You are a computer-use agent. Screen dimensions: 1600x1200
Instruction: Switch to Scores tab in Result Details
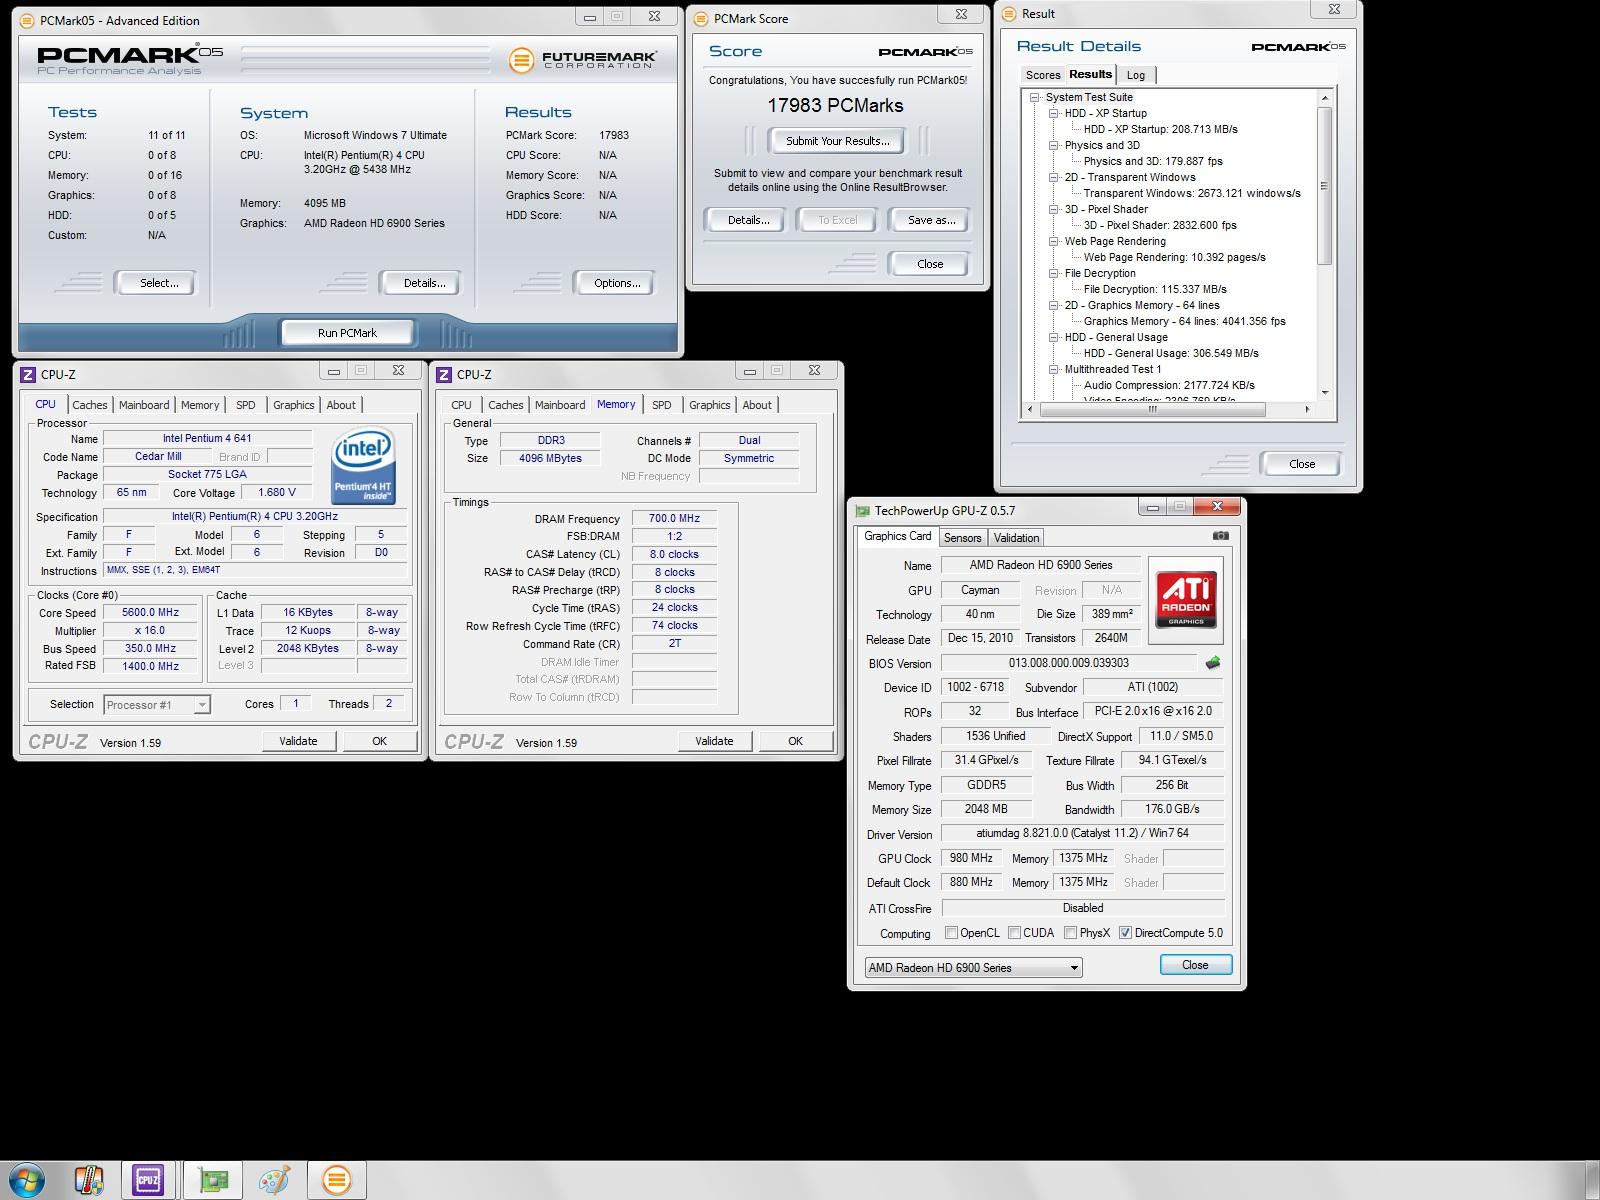[x=1042, y=75]
